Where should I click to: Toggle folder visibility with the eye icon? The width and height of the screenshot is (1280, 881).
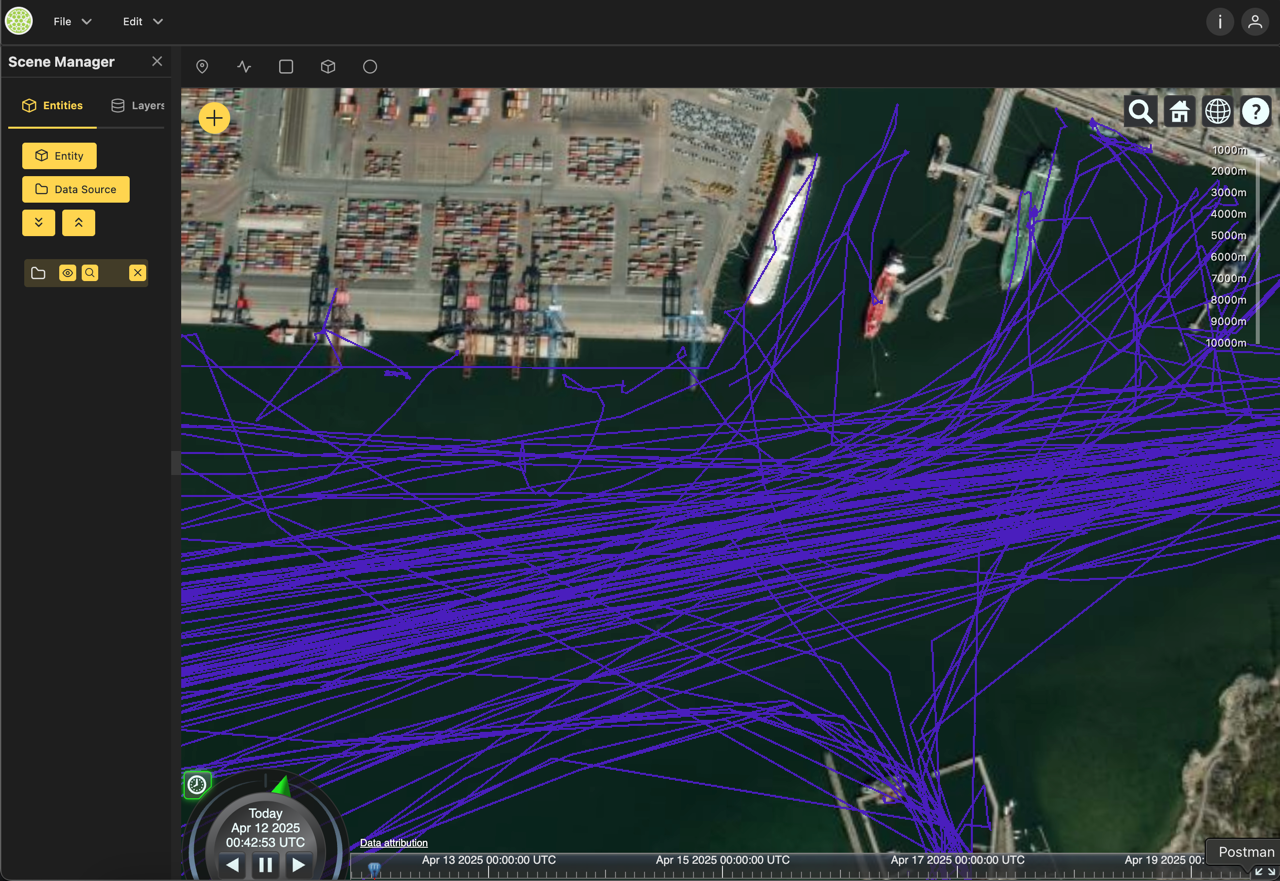[67, 273]
